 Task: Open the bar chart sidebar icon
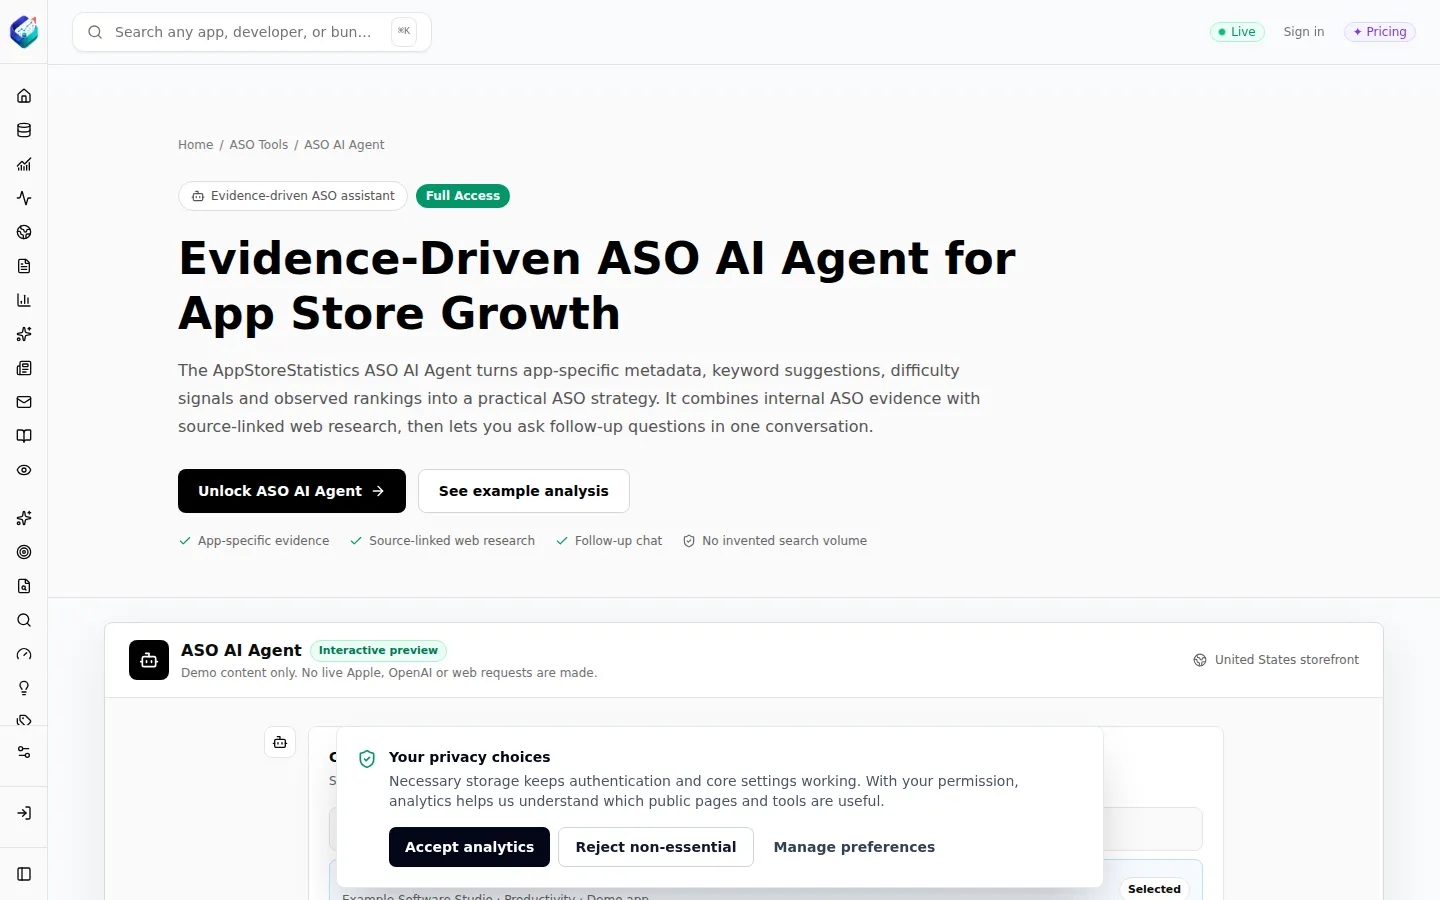24,300
